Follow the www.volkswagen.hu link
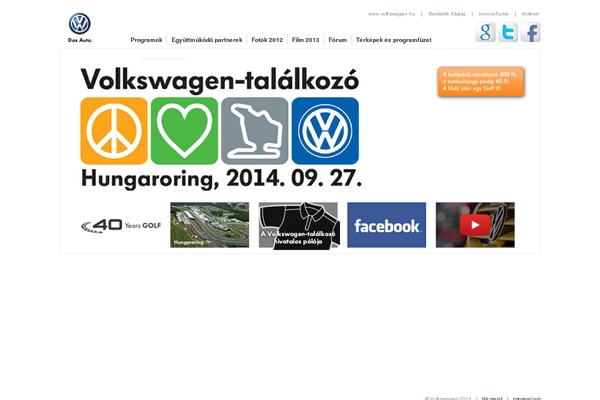This screenshot has width=600, height=400. (x=391, y=14)
